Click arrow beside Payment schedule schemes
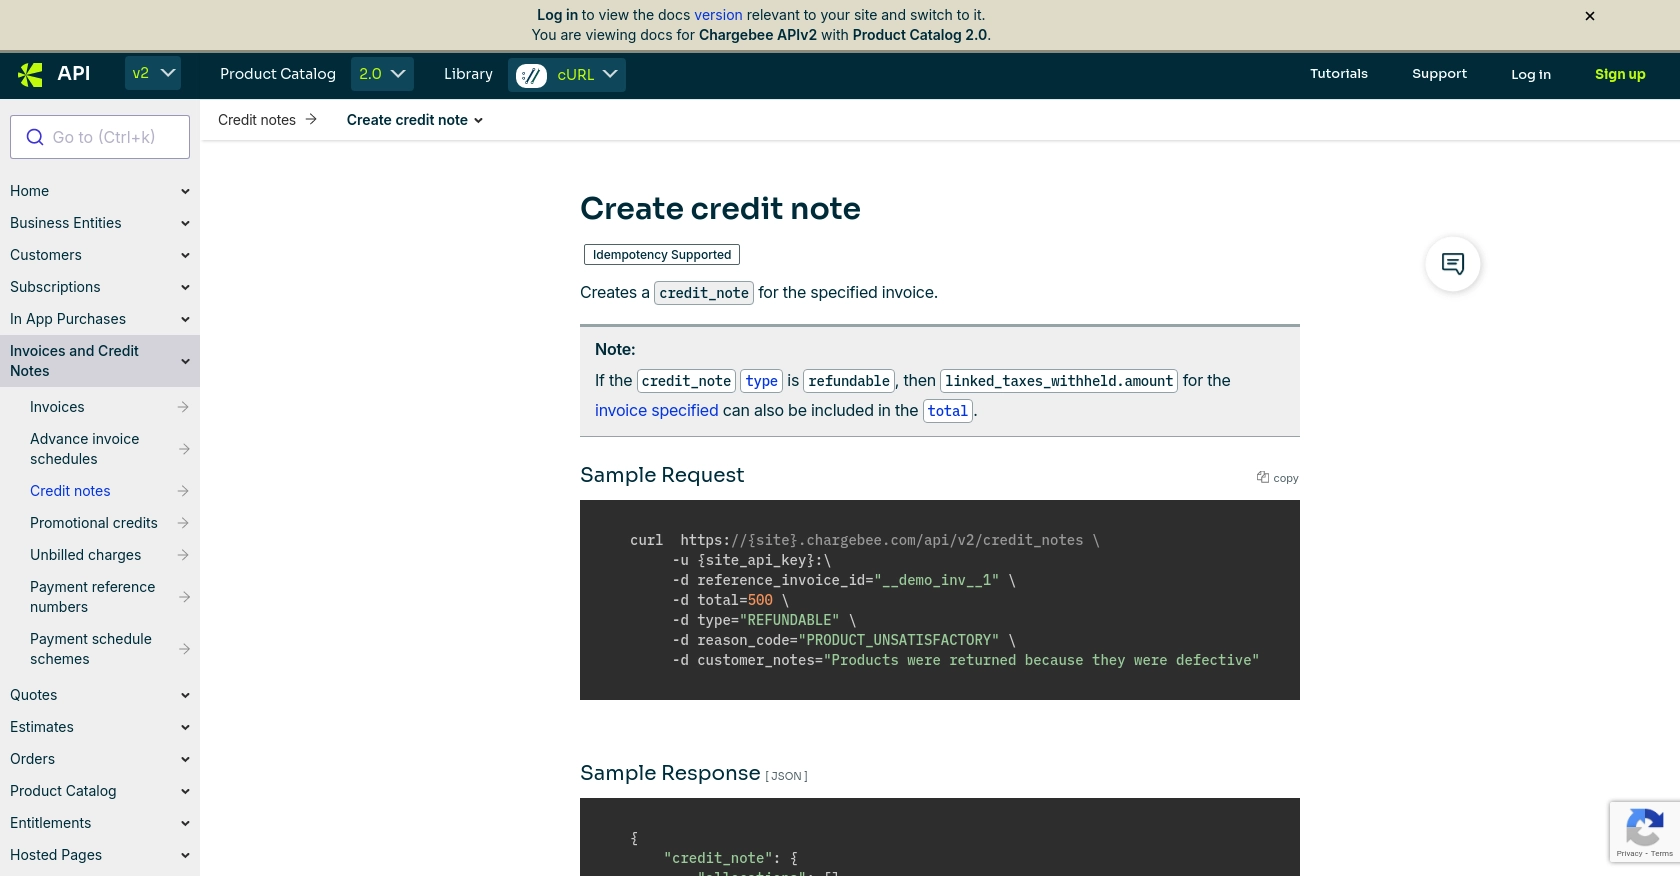 tap(183, 649)
